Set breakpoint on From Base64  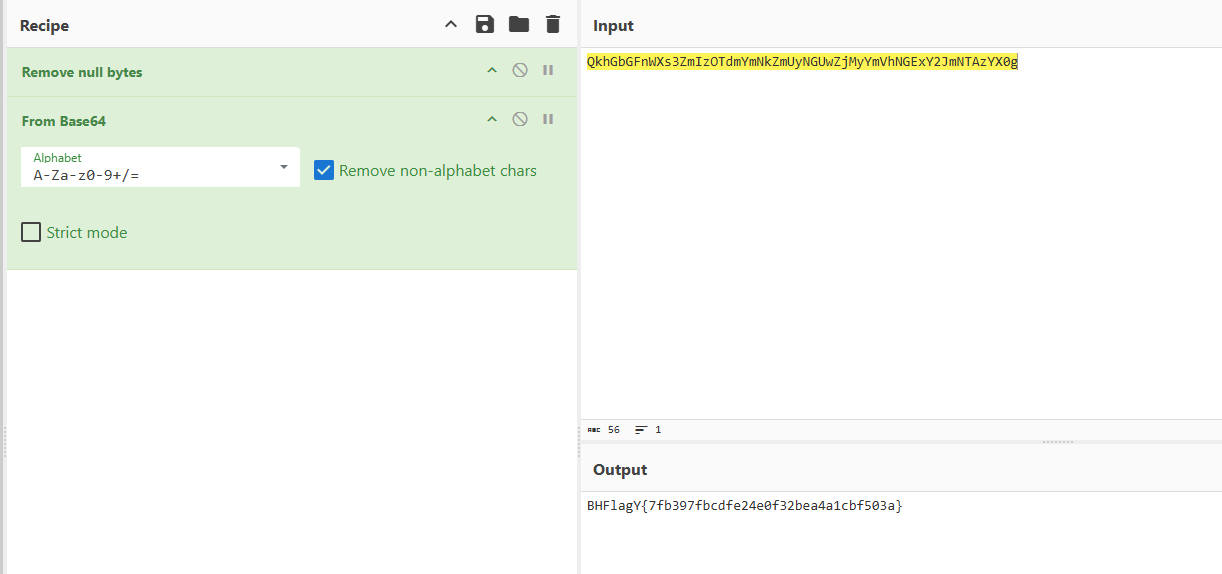tap(548, 120)
